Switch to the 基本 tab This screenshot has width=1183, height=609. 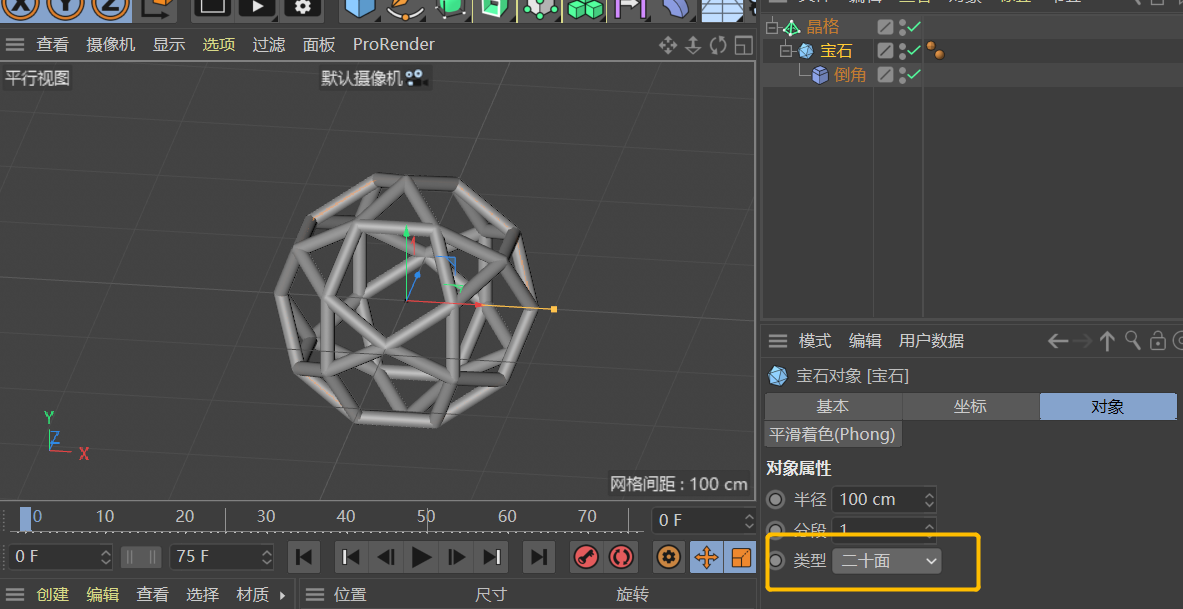click(833, 406)
